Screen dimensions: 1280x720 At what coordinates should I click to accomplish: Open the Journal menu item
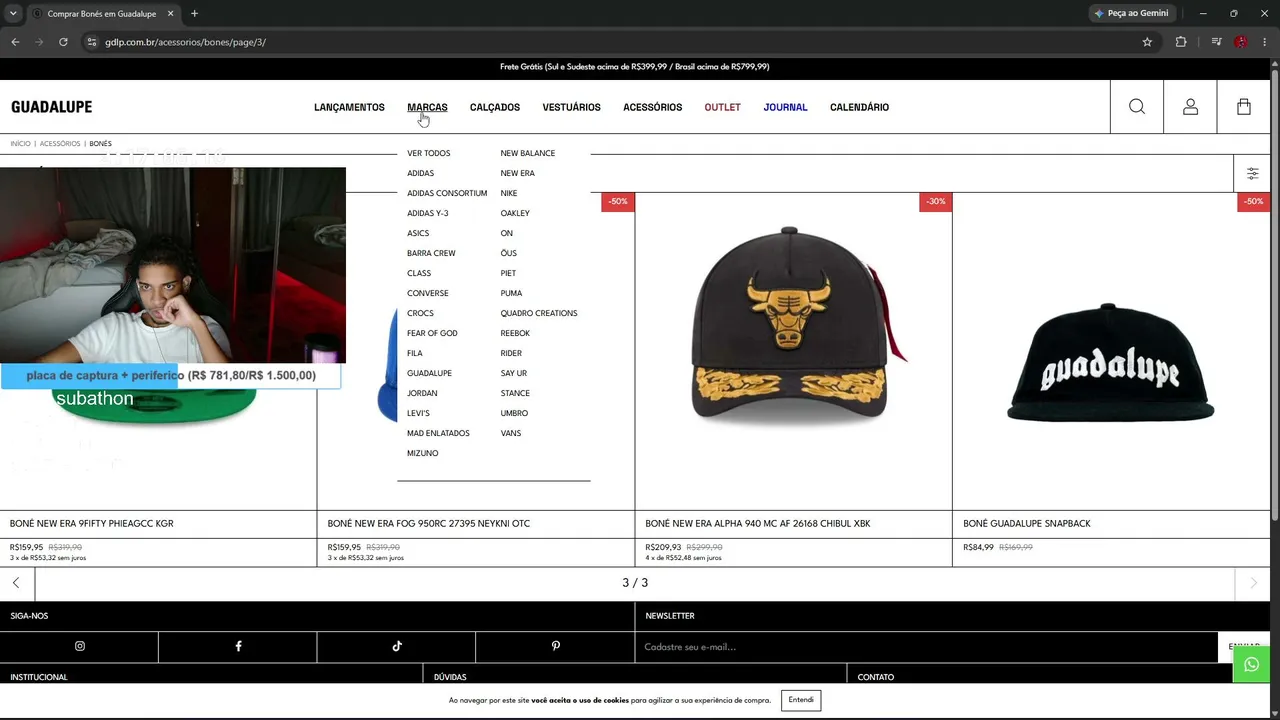[x=785, y=107]
